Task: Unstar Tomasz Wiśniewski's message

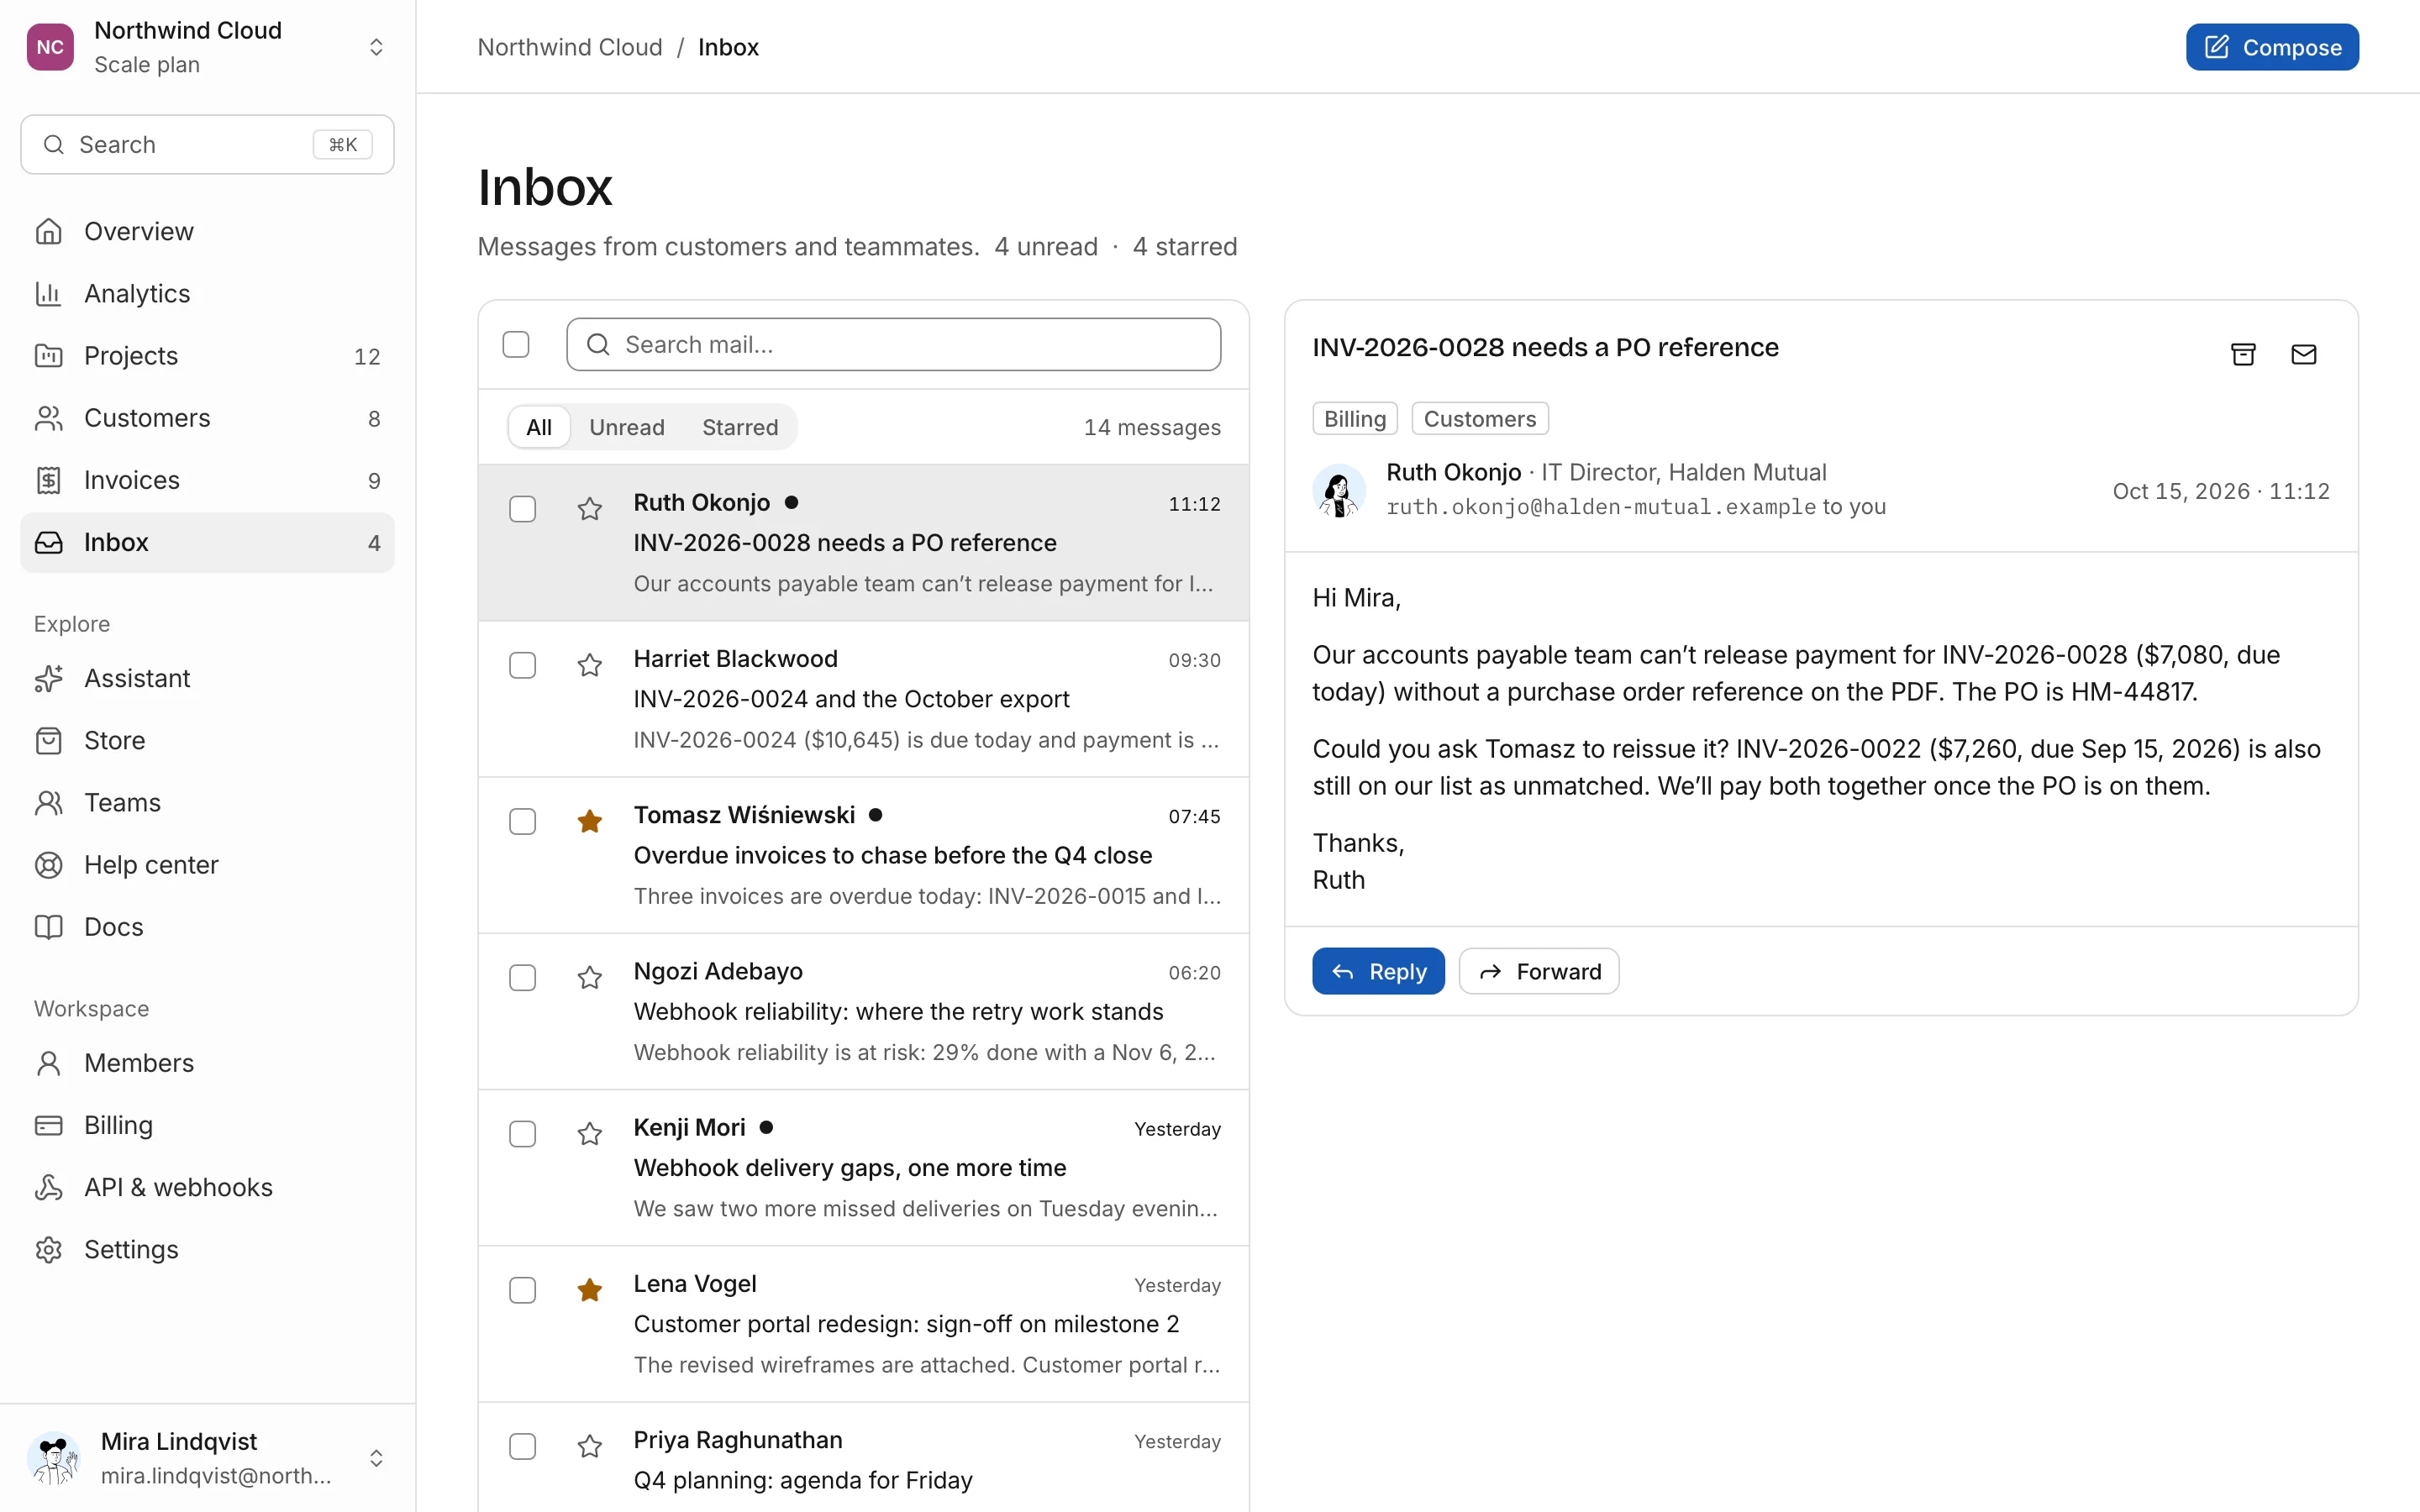Action: (x=590, y=821)
